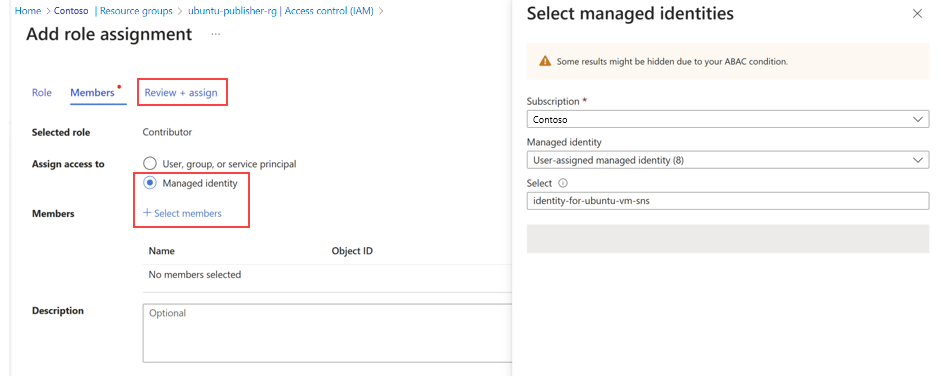Click the ABAC warning triangle icon
This screenshot has height=376, width=941.
pyautogui.click(x=545, y=61)
